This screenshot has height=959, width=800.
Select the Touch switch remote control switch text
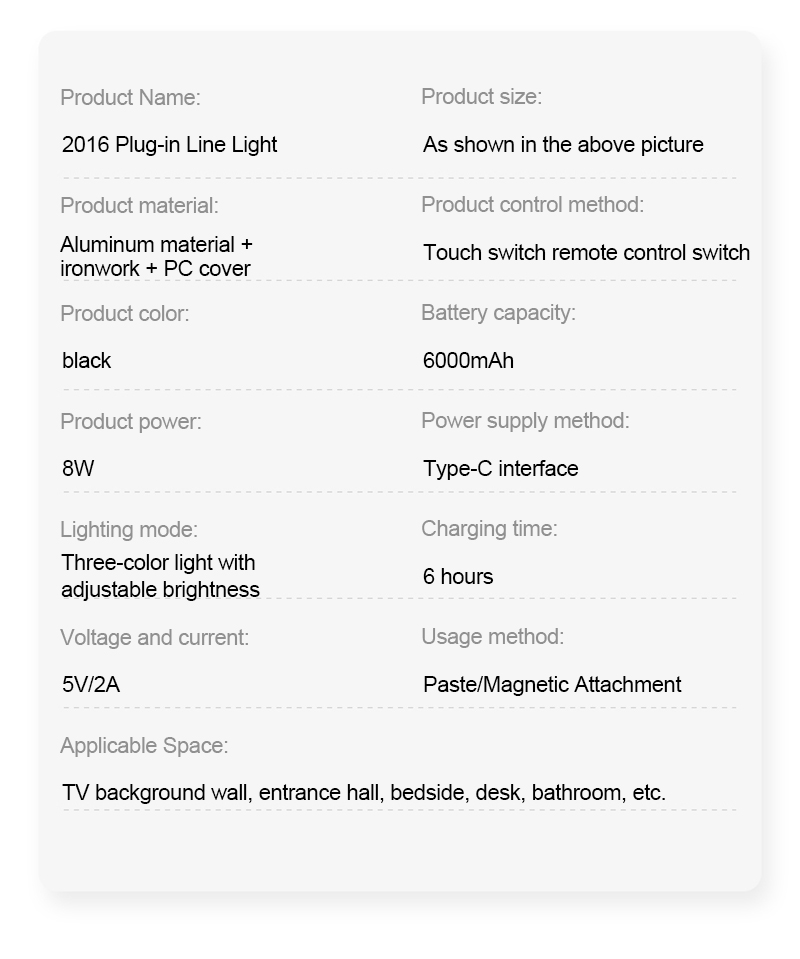(x=586, y=253)
